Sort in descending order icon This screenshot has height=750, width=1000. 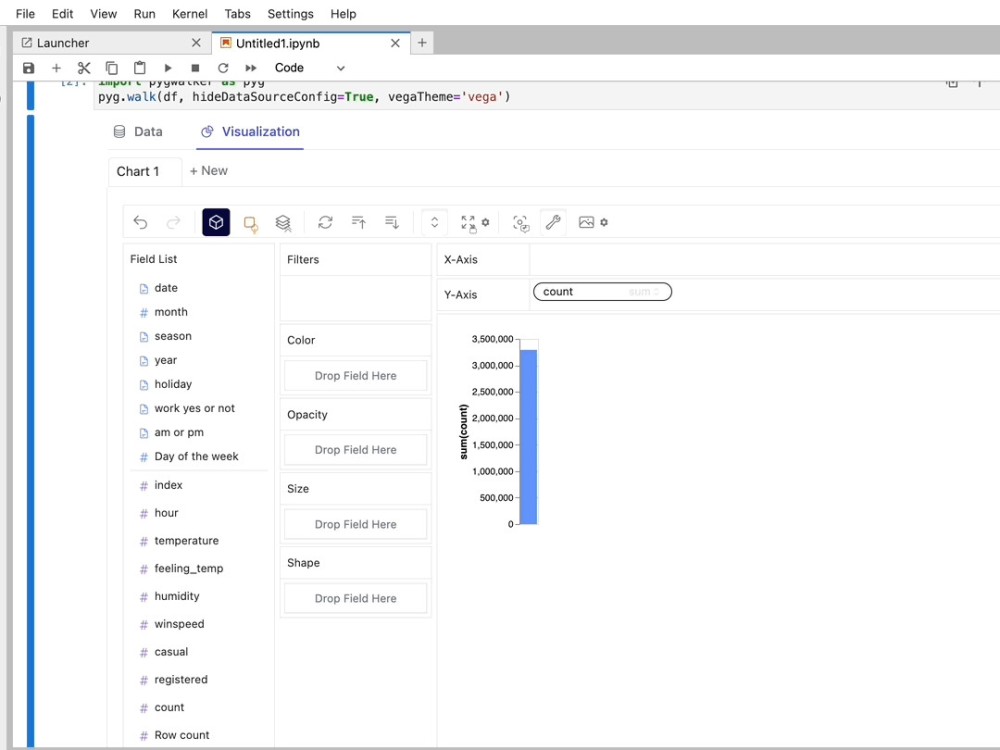coord(392,222)
